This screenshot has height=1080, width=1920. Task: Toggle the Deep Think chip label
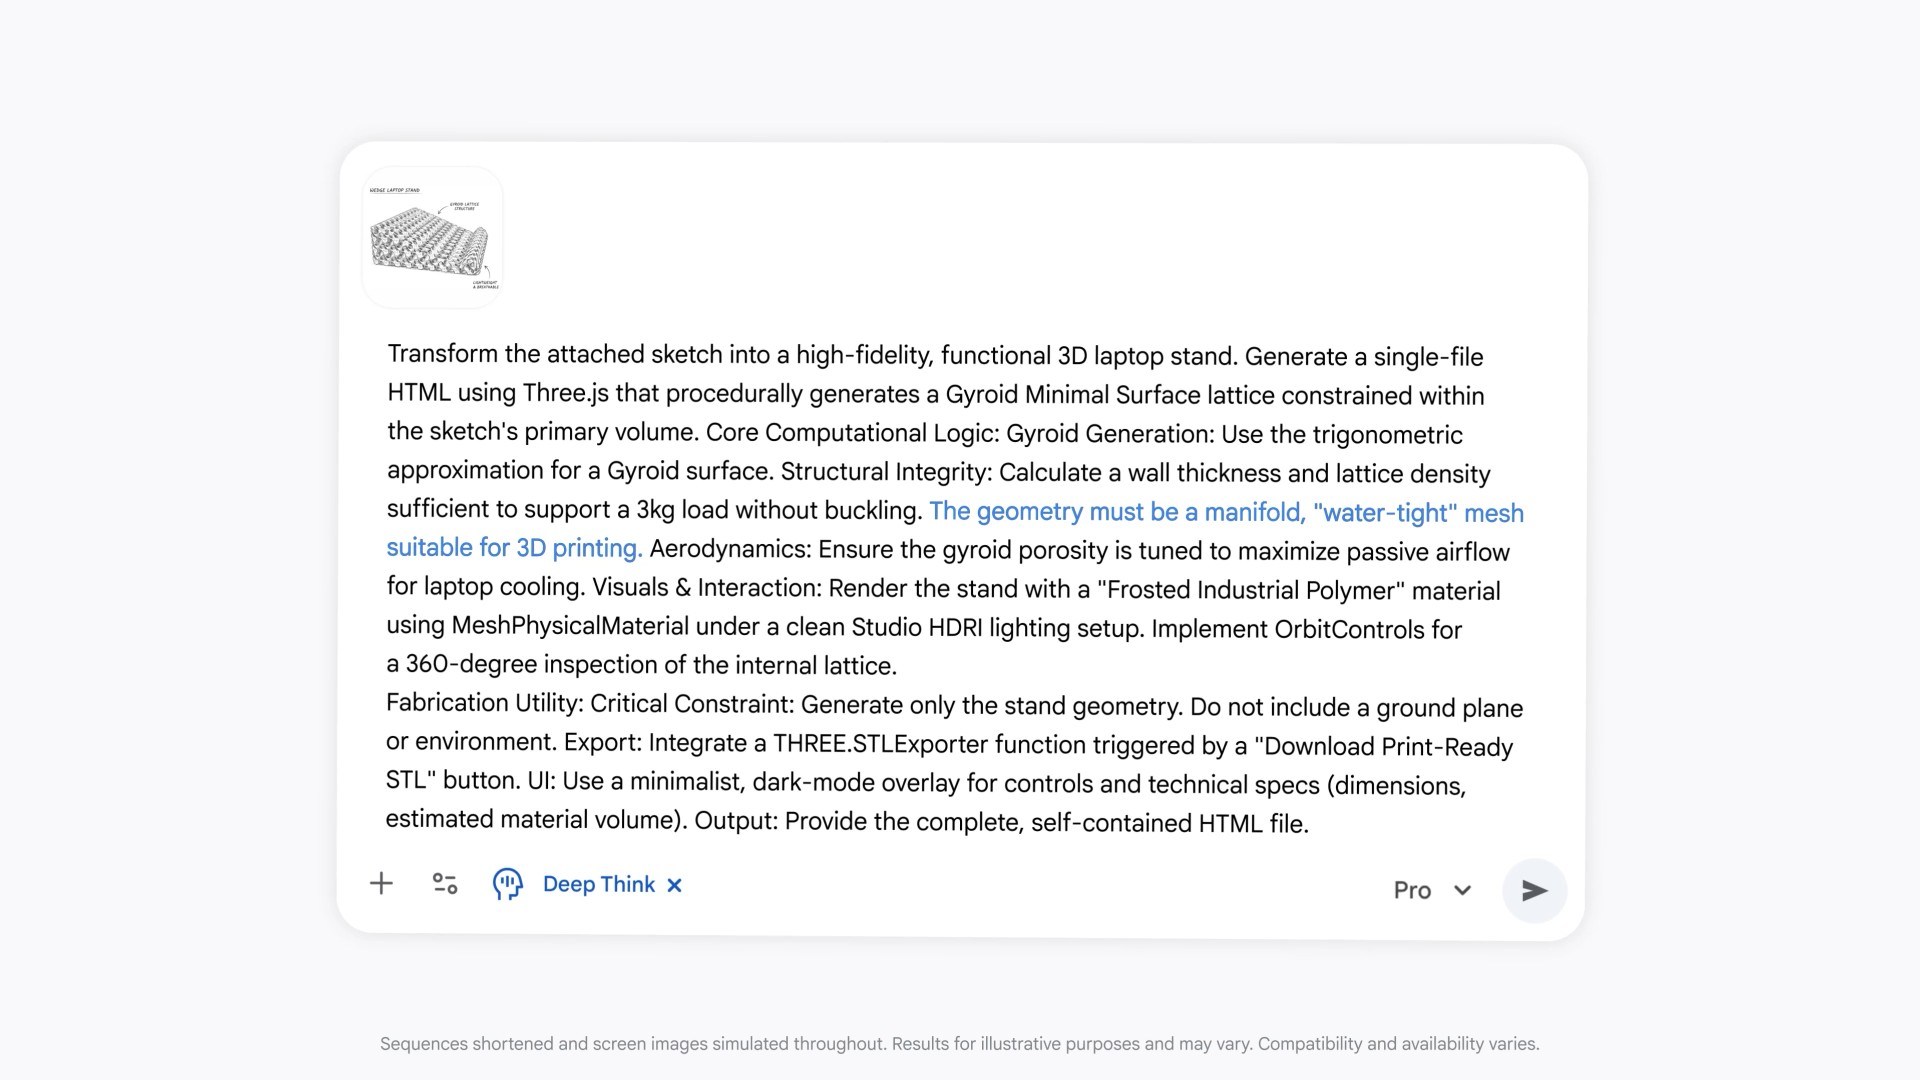[598, 884]
